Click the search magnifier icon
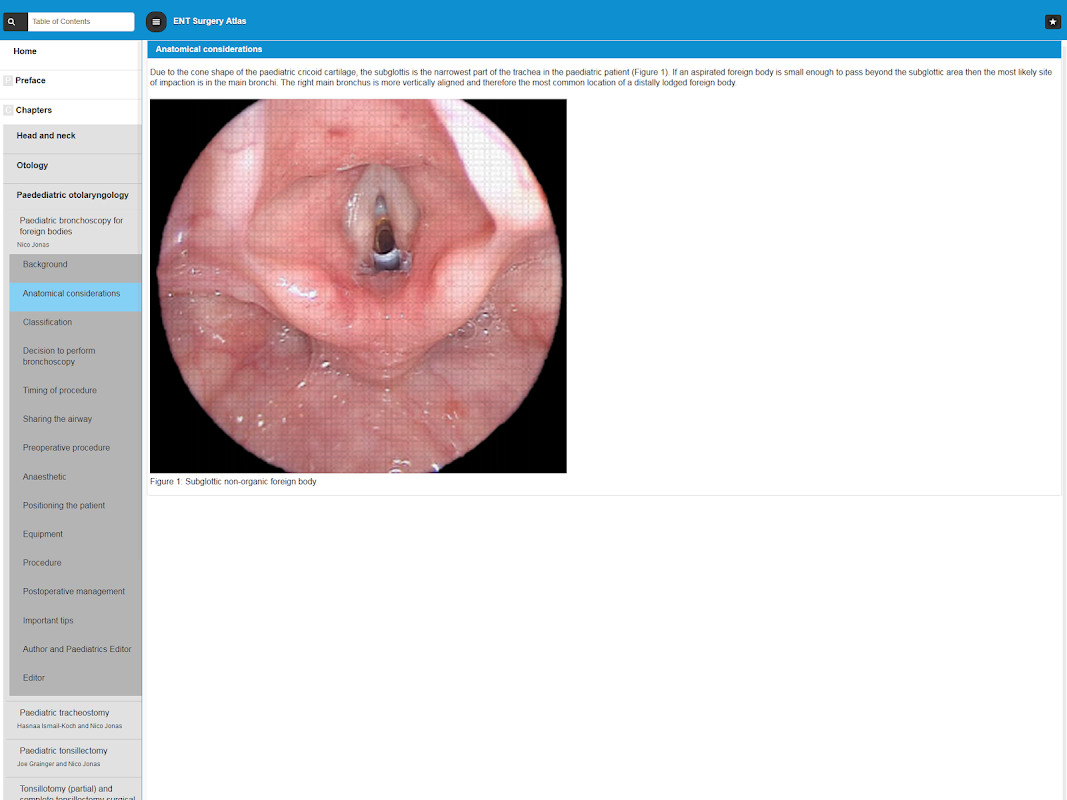The width and height of the screenshot is (1067, 800). pyautogui.click(x=12, y=22)
